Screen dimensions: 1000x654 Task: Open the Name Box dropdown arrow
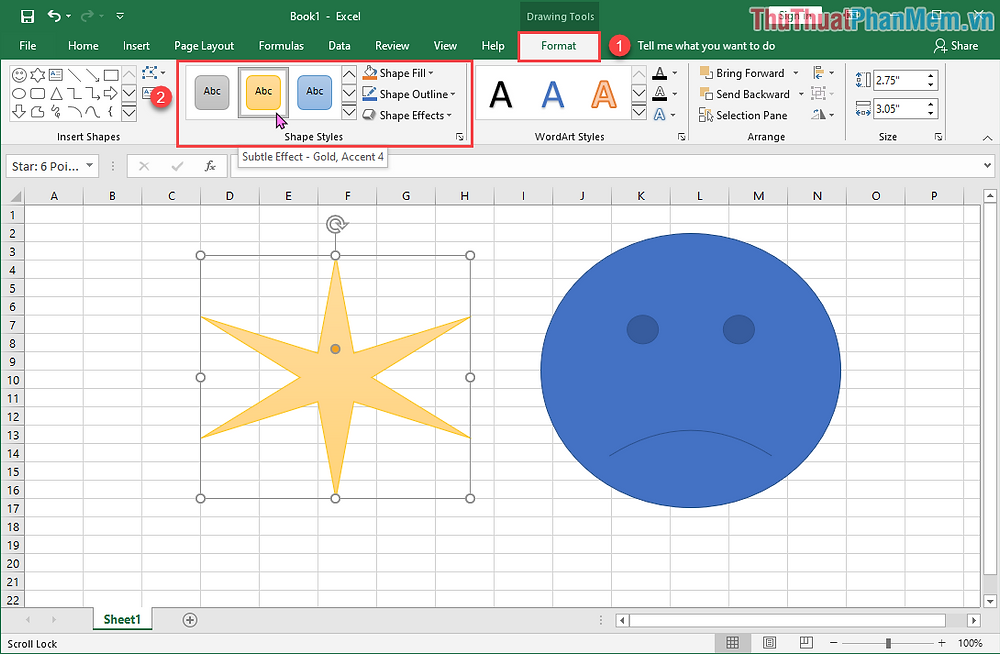click(90, 166)
